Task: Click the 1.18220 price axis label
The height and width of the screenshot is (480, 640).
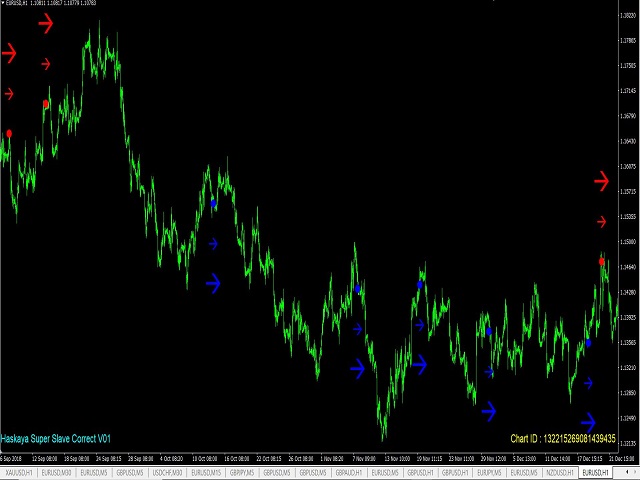Action: [x=628, y=16]
